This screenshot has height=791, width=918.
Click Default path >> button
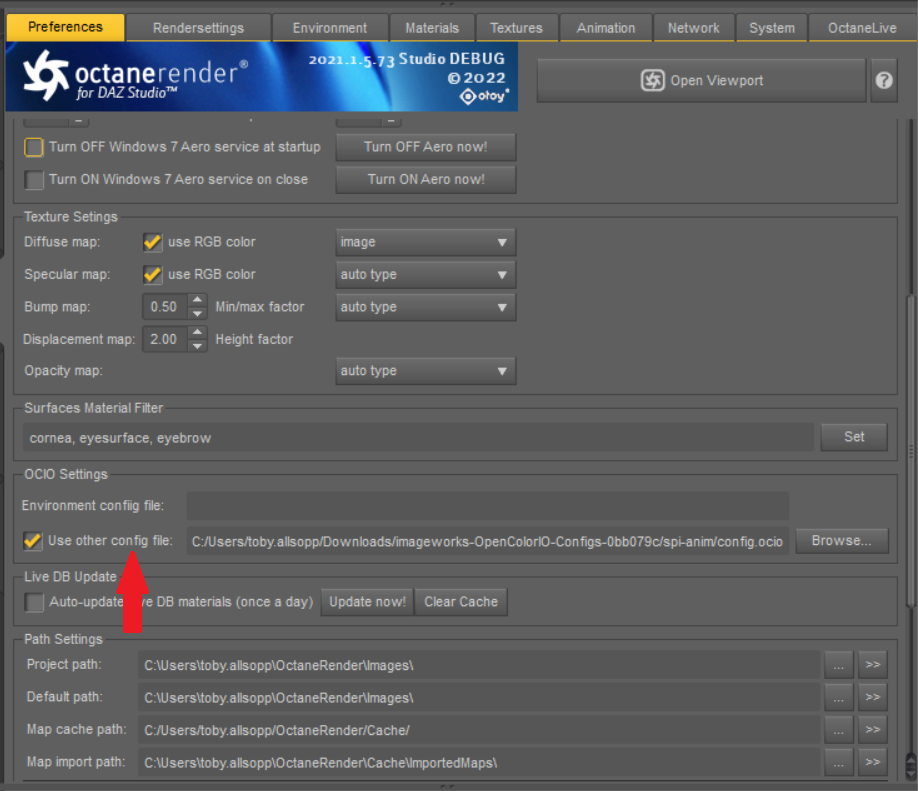pyautogui.click(x=872, y=697)
